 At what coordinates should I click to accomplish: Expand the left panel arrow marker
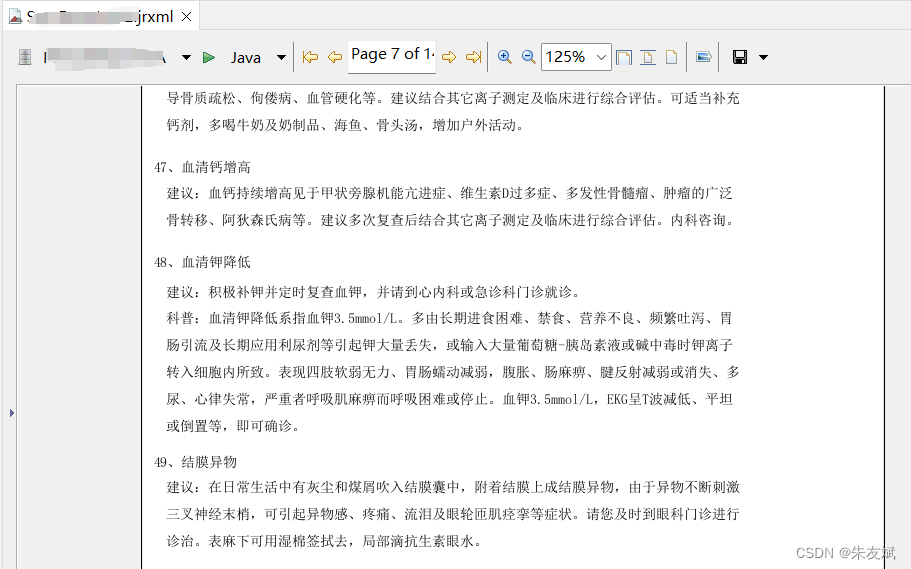12,413
